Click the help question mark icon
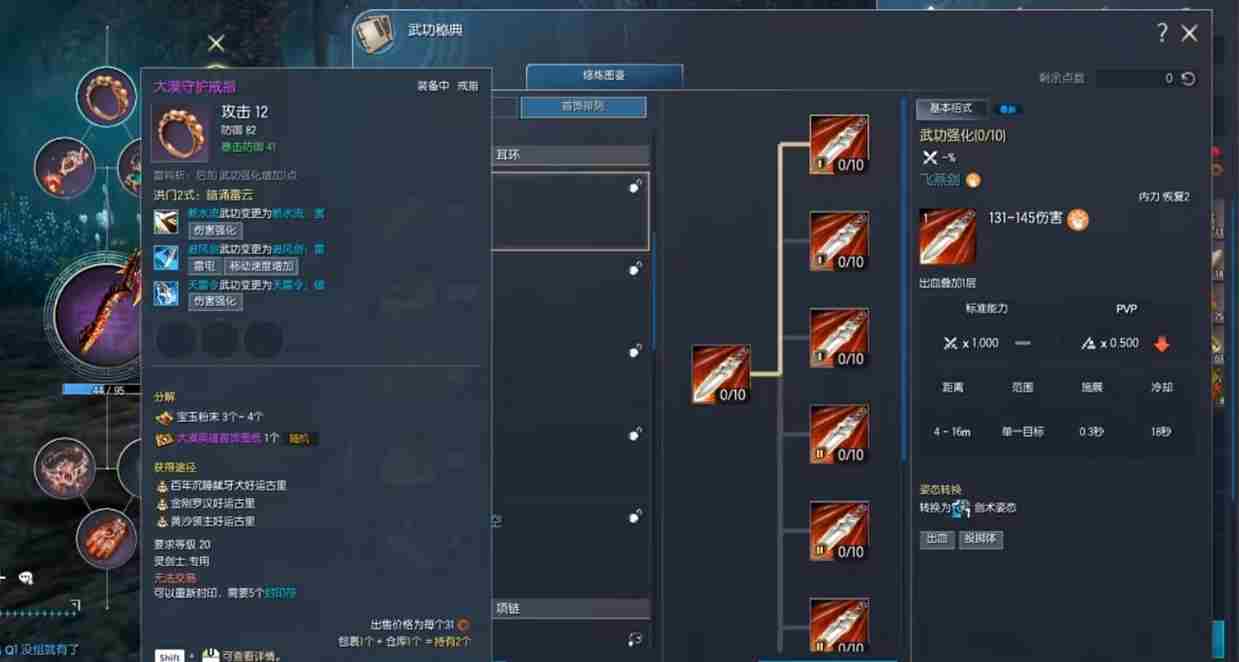This screenshot has width=1239, height=662. click(x=1162, y=33)
